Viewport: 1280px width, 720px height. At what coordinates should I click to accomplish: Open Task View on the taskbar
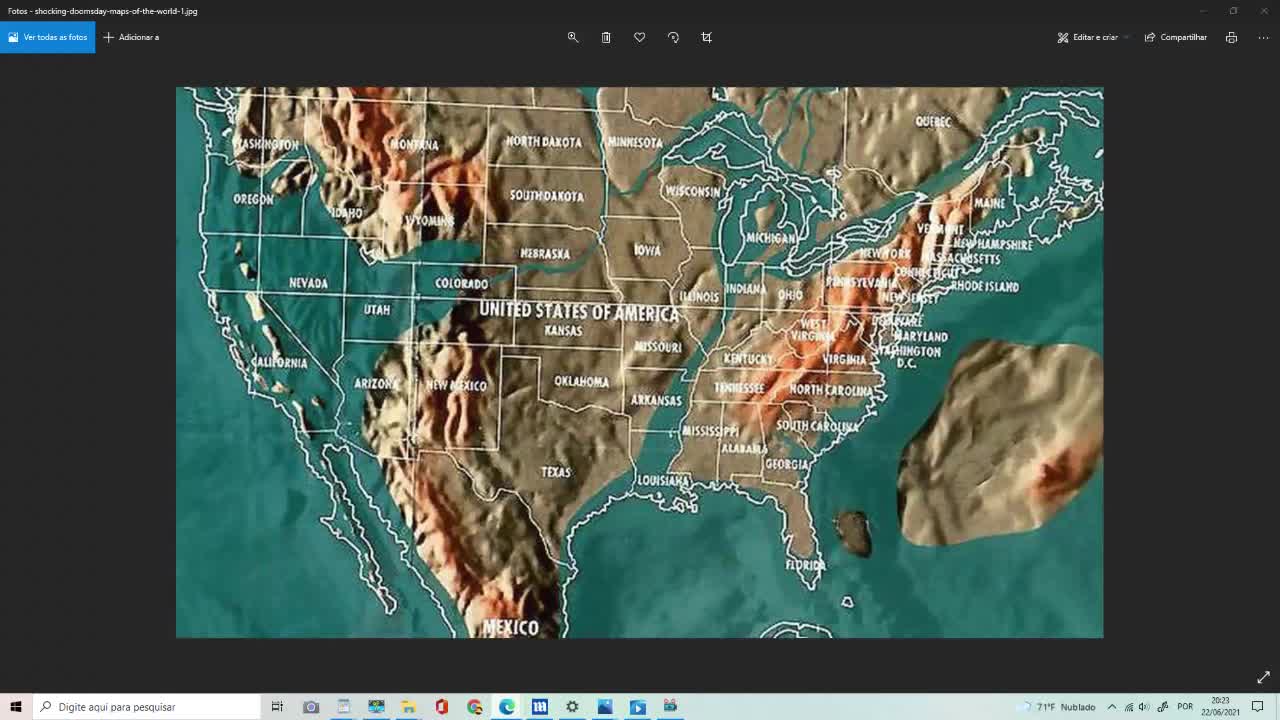tap(277, 707)
